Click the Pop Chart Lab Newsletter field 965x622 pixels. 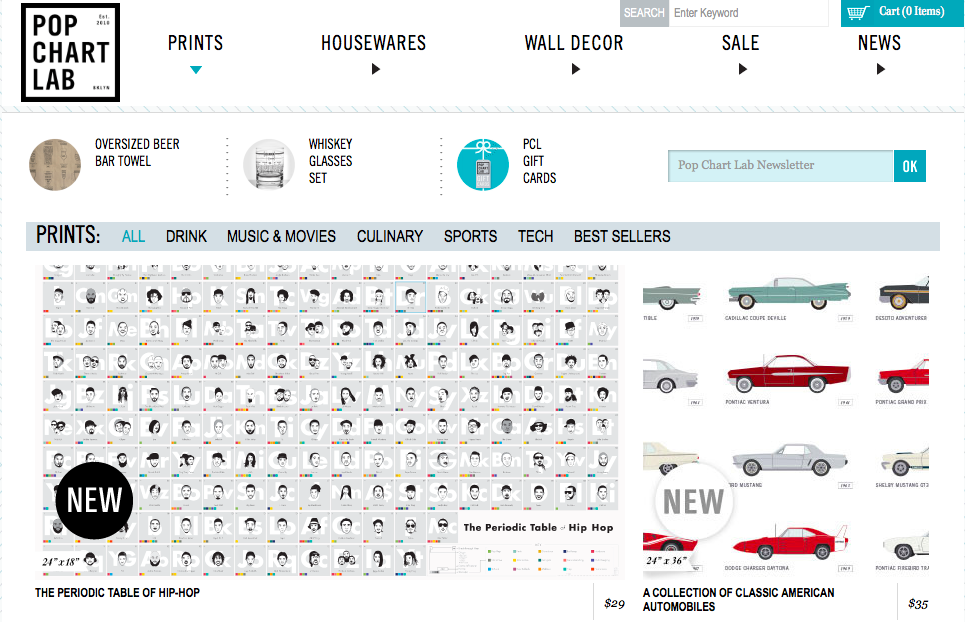(780, 165)
